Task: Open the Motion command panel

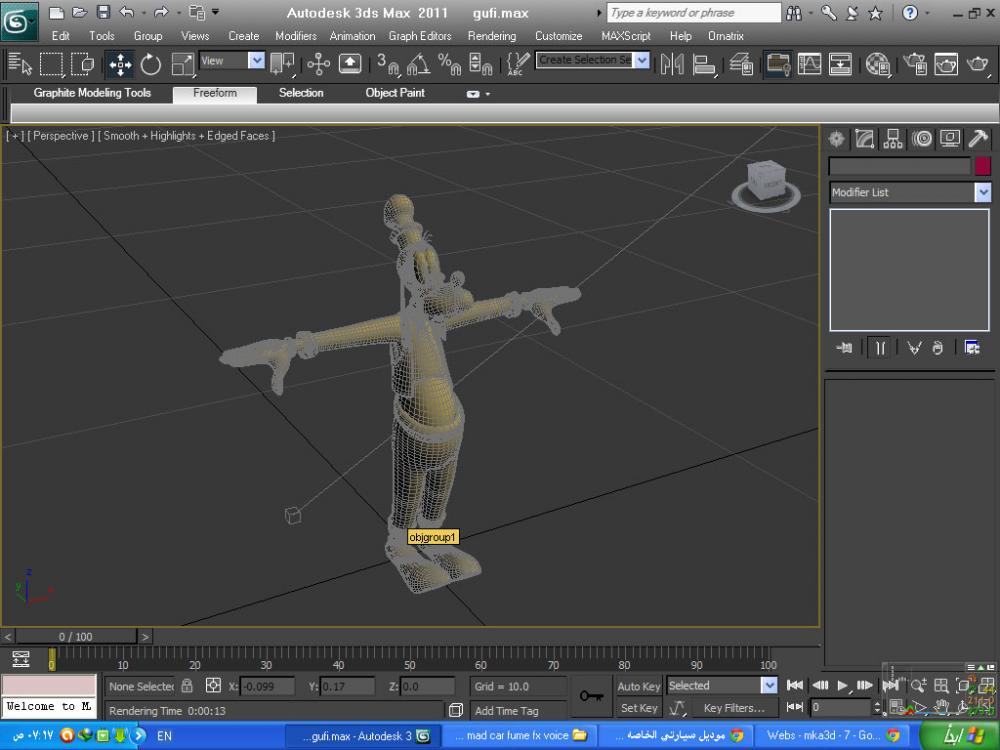Action: pyautogui.click(x=922, y=139)
